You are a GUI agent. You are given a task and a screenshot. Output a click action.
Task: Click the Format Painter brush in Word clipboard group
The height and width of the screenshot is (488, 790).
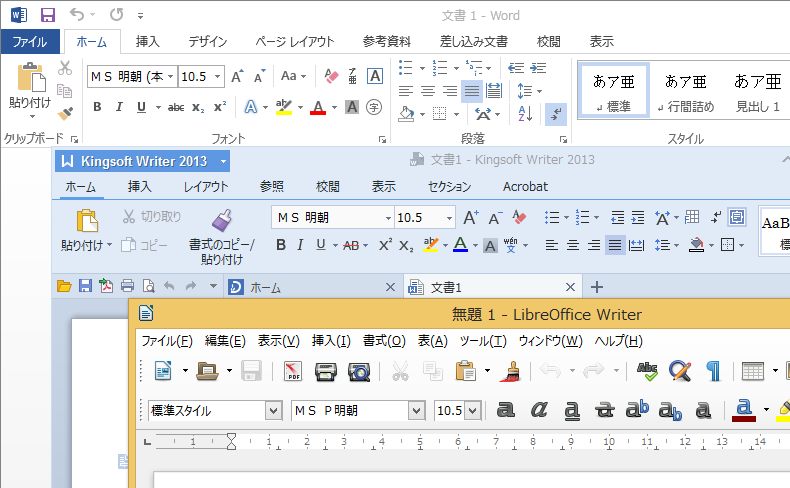65,114
